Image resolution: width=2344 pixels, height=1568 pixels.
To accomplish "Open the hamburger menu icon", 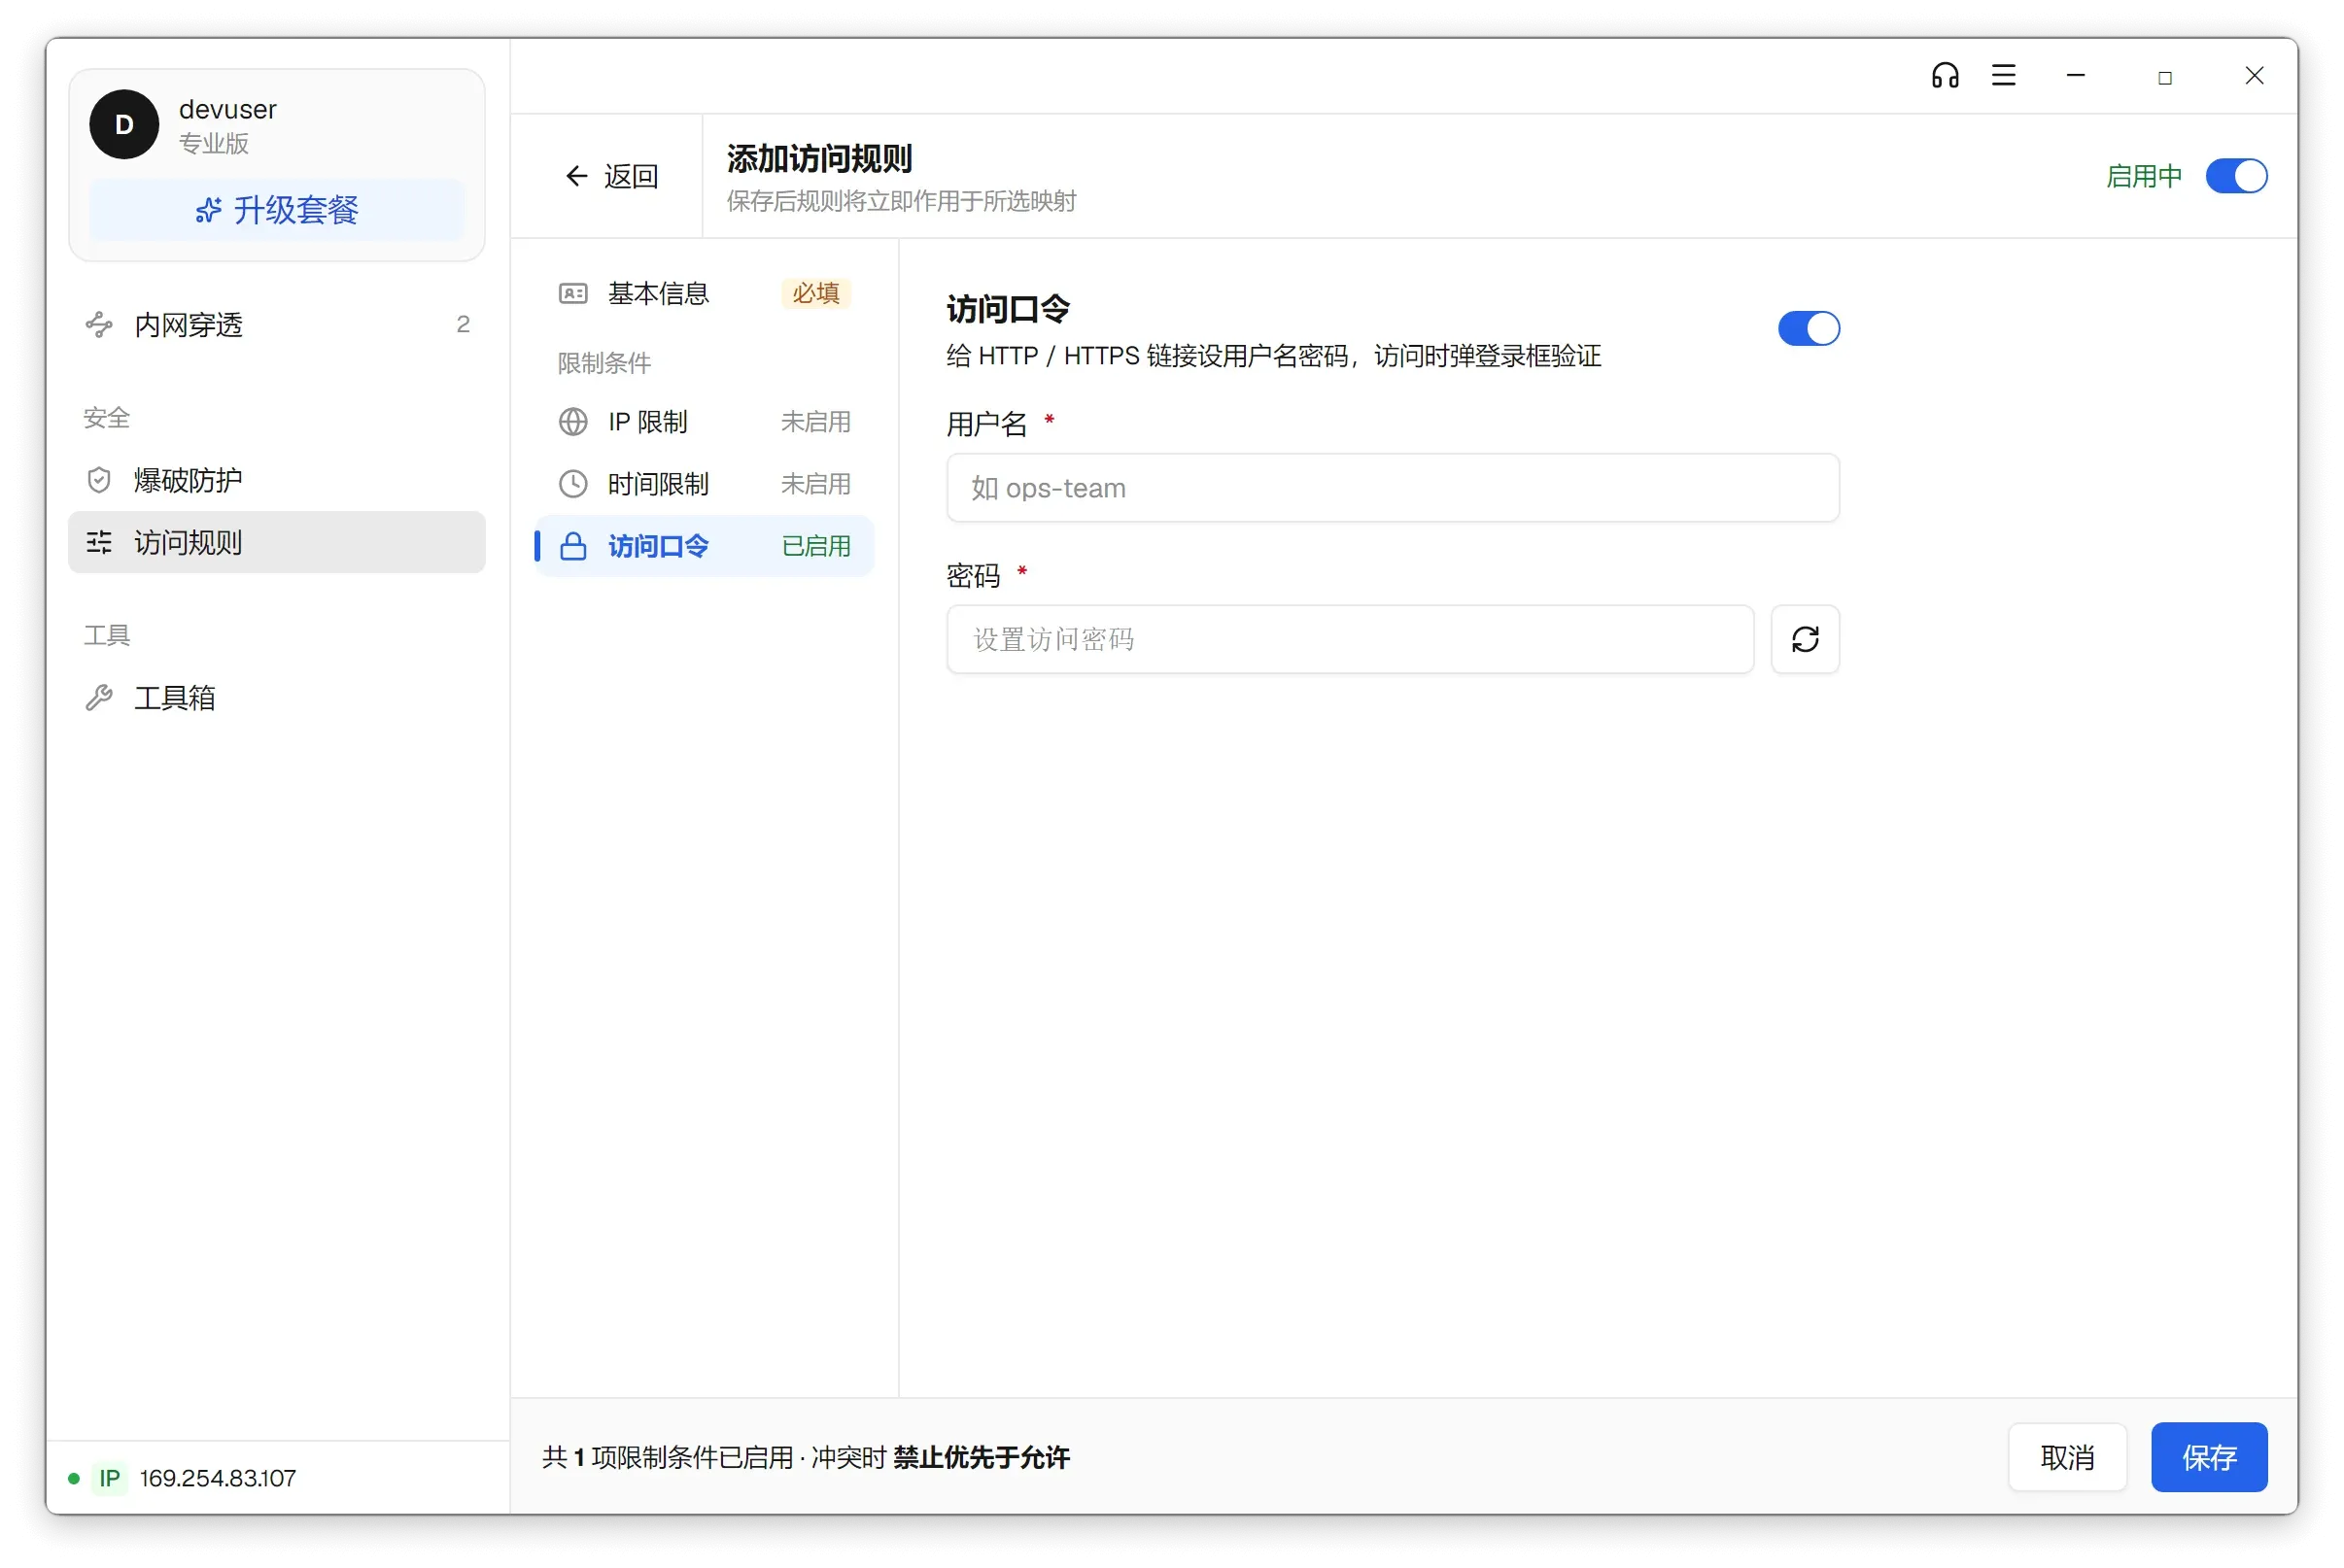I will (2003, 76).
